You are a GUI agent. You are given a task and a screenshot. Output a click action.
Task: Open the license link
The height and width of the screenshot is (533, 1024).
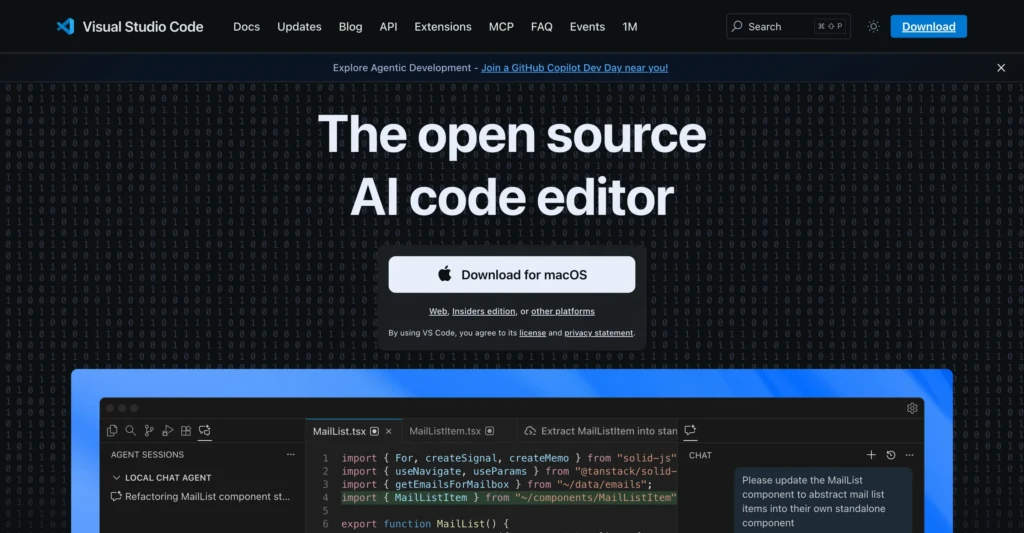(x=532, y=333)
